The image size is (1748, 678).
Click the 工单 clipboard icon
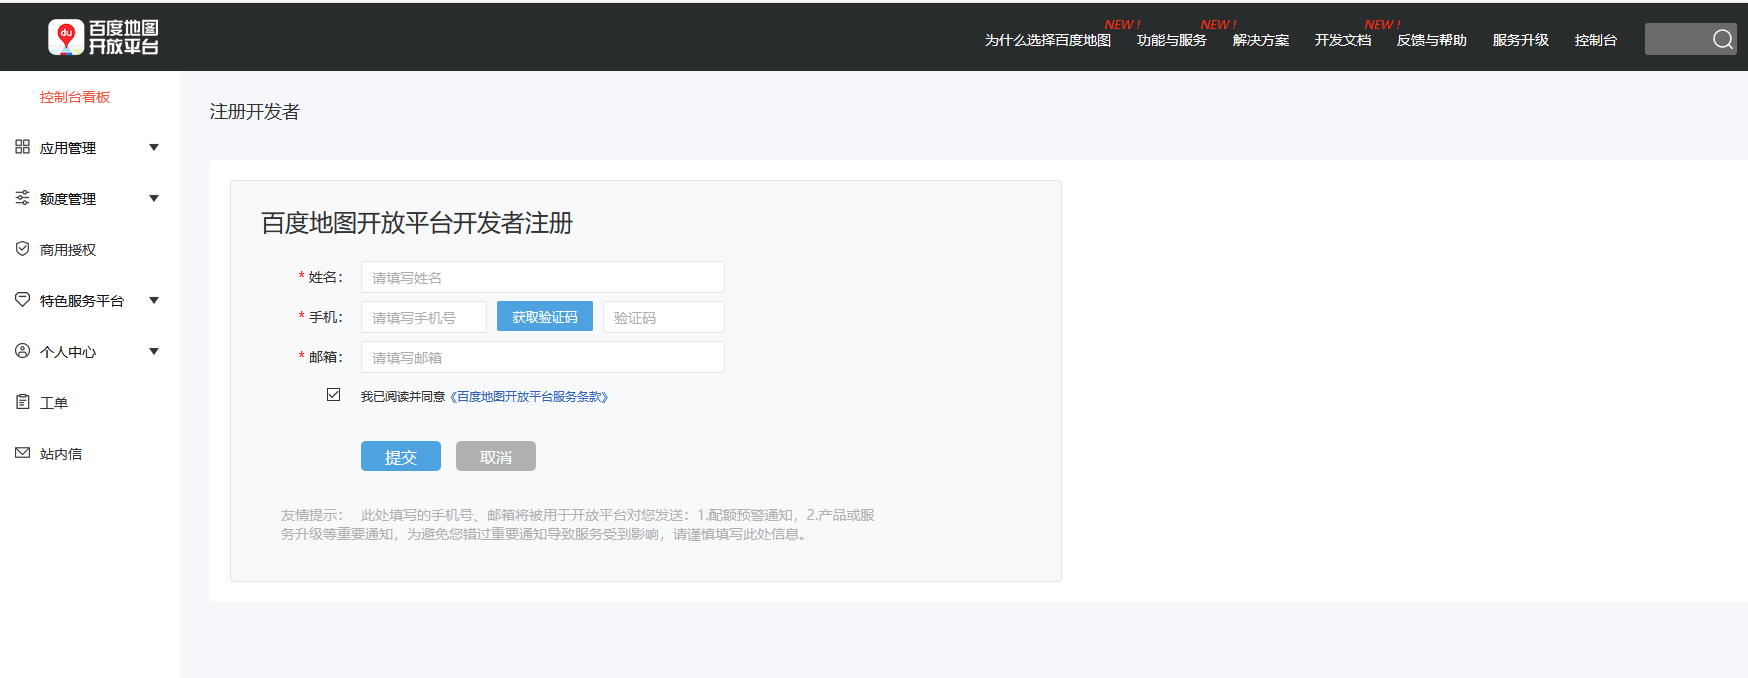pyautogui.click(x=22, y=402)
